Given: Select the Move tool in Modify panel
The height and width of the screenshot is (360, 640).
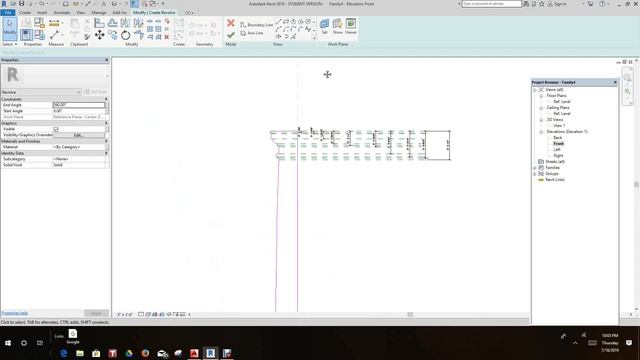Looking at the screenshot, I should click(100, 36).
